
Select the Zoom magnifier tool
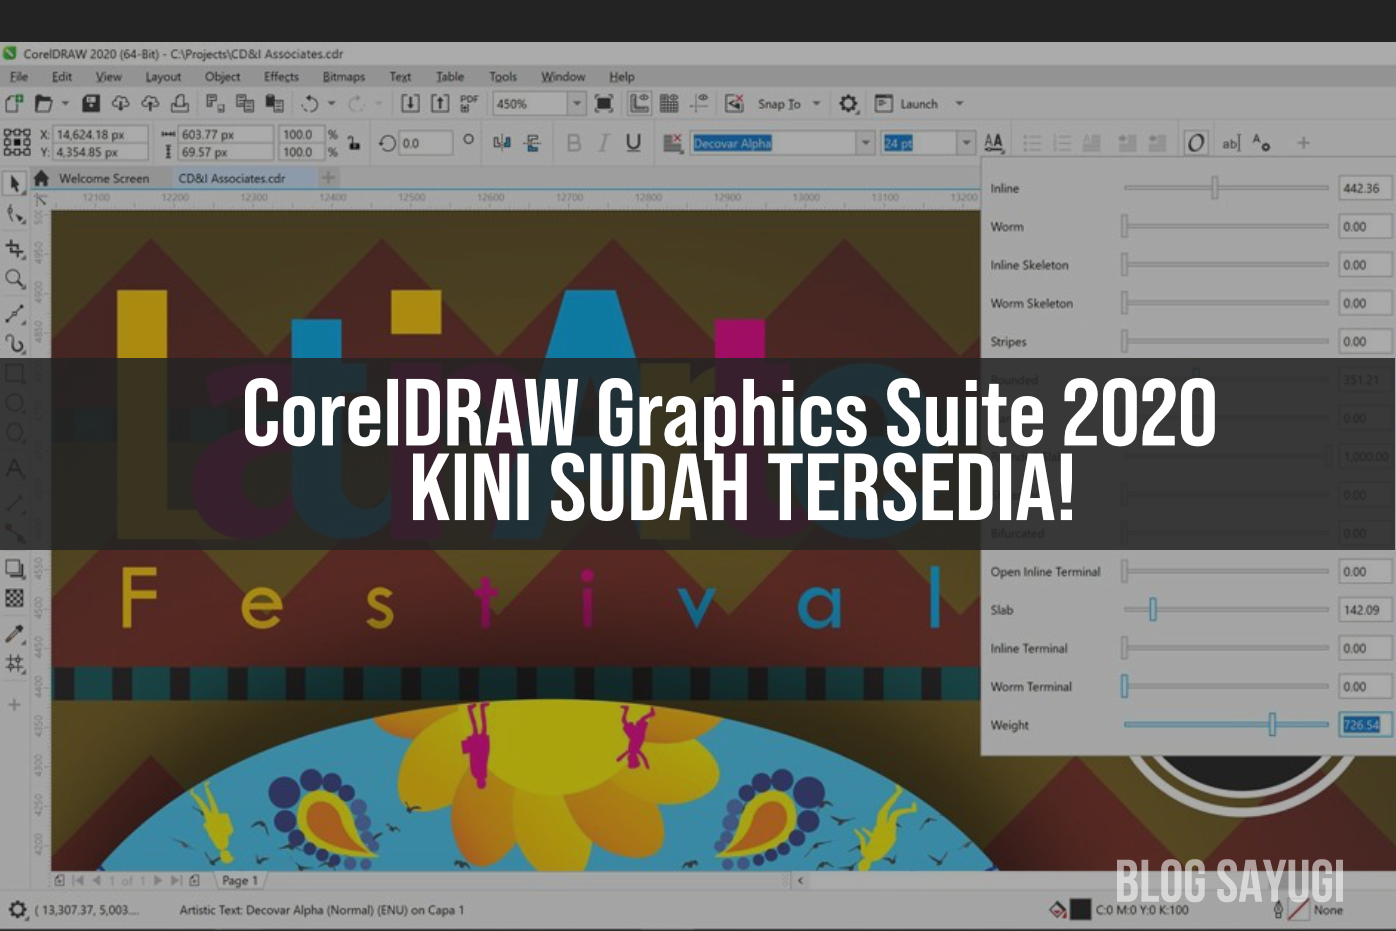click(15, 279)
